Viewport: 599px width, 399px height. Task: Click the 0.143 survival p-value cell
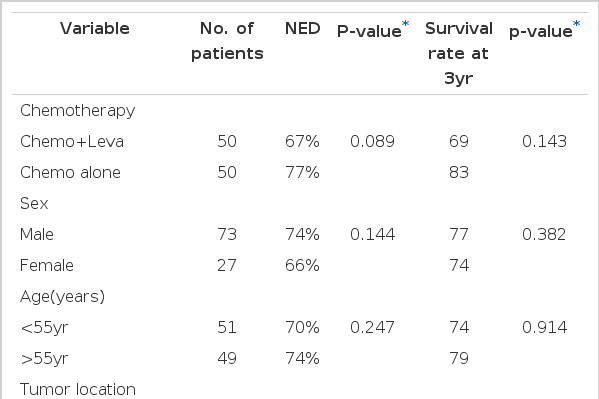pyautogui.click(x=544, y=142)
